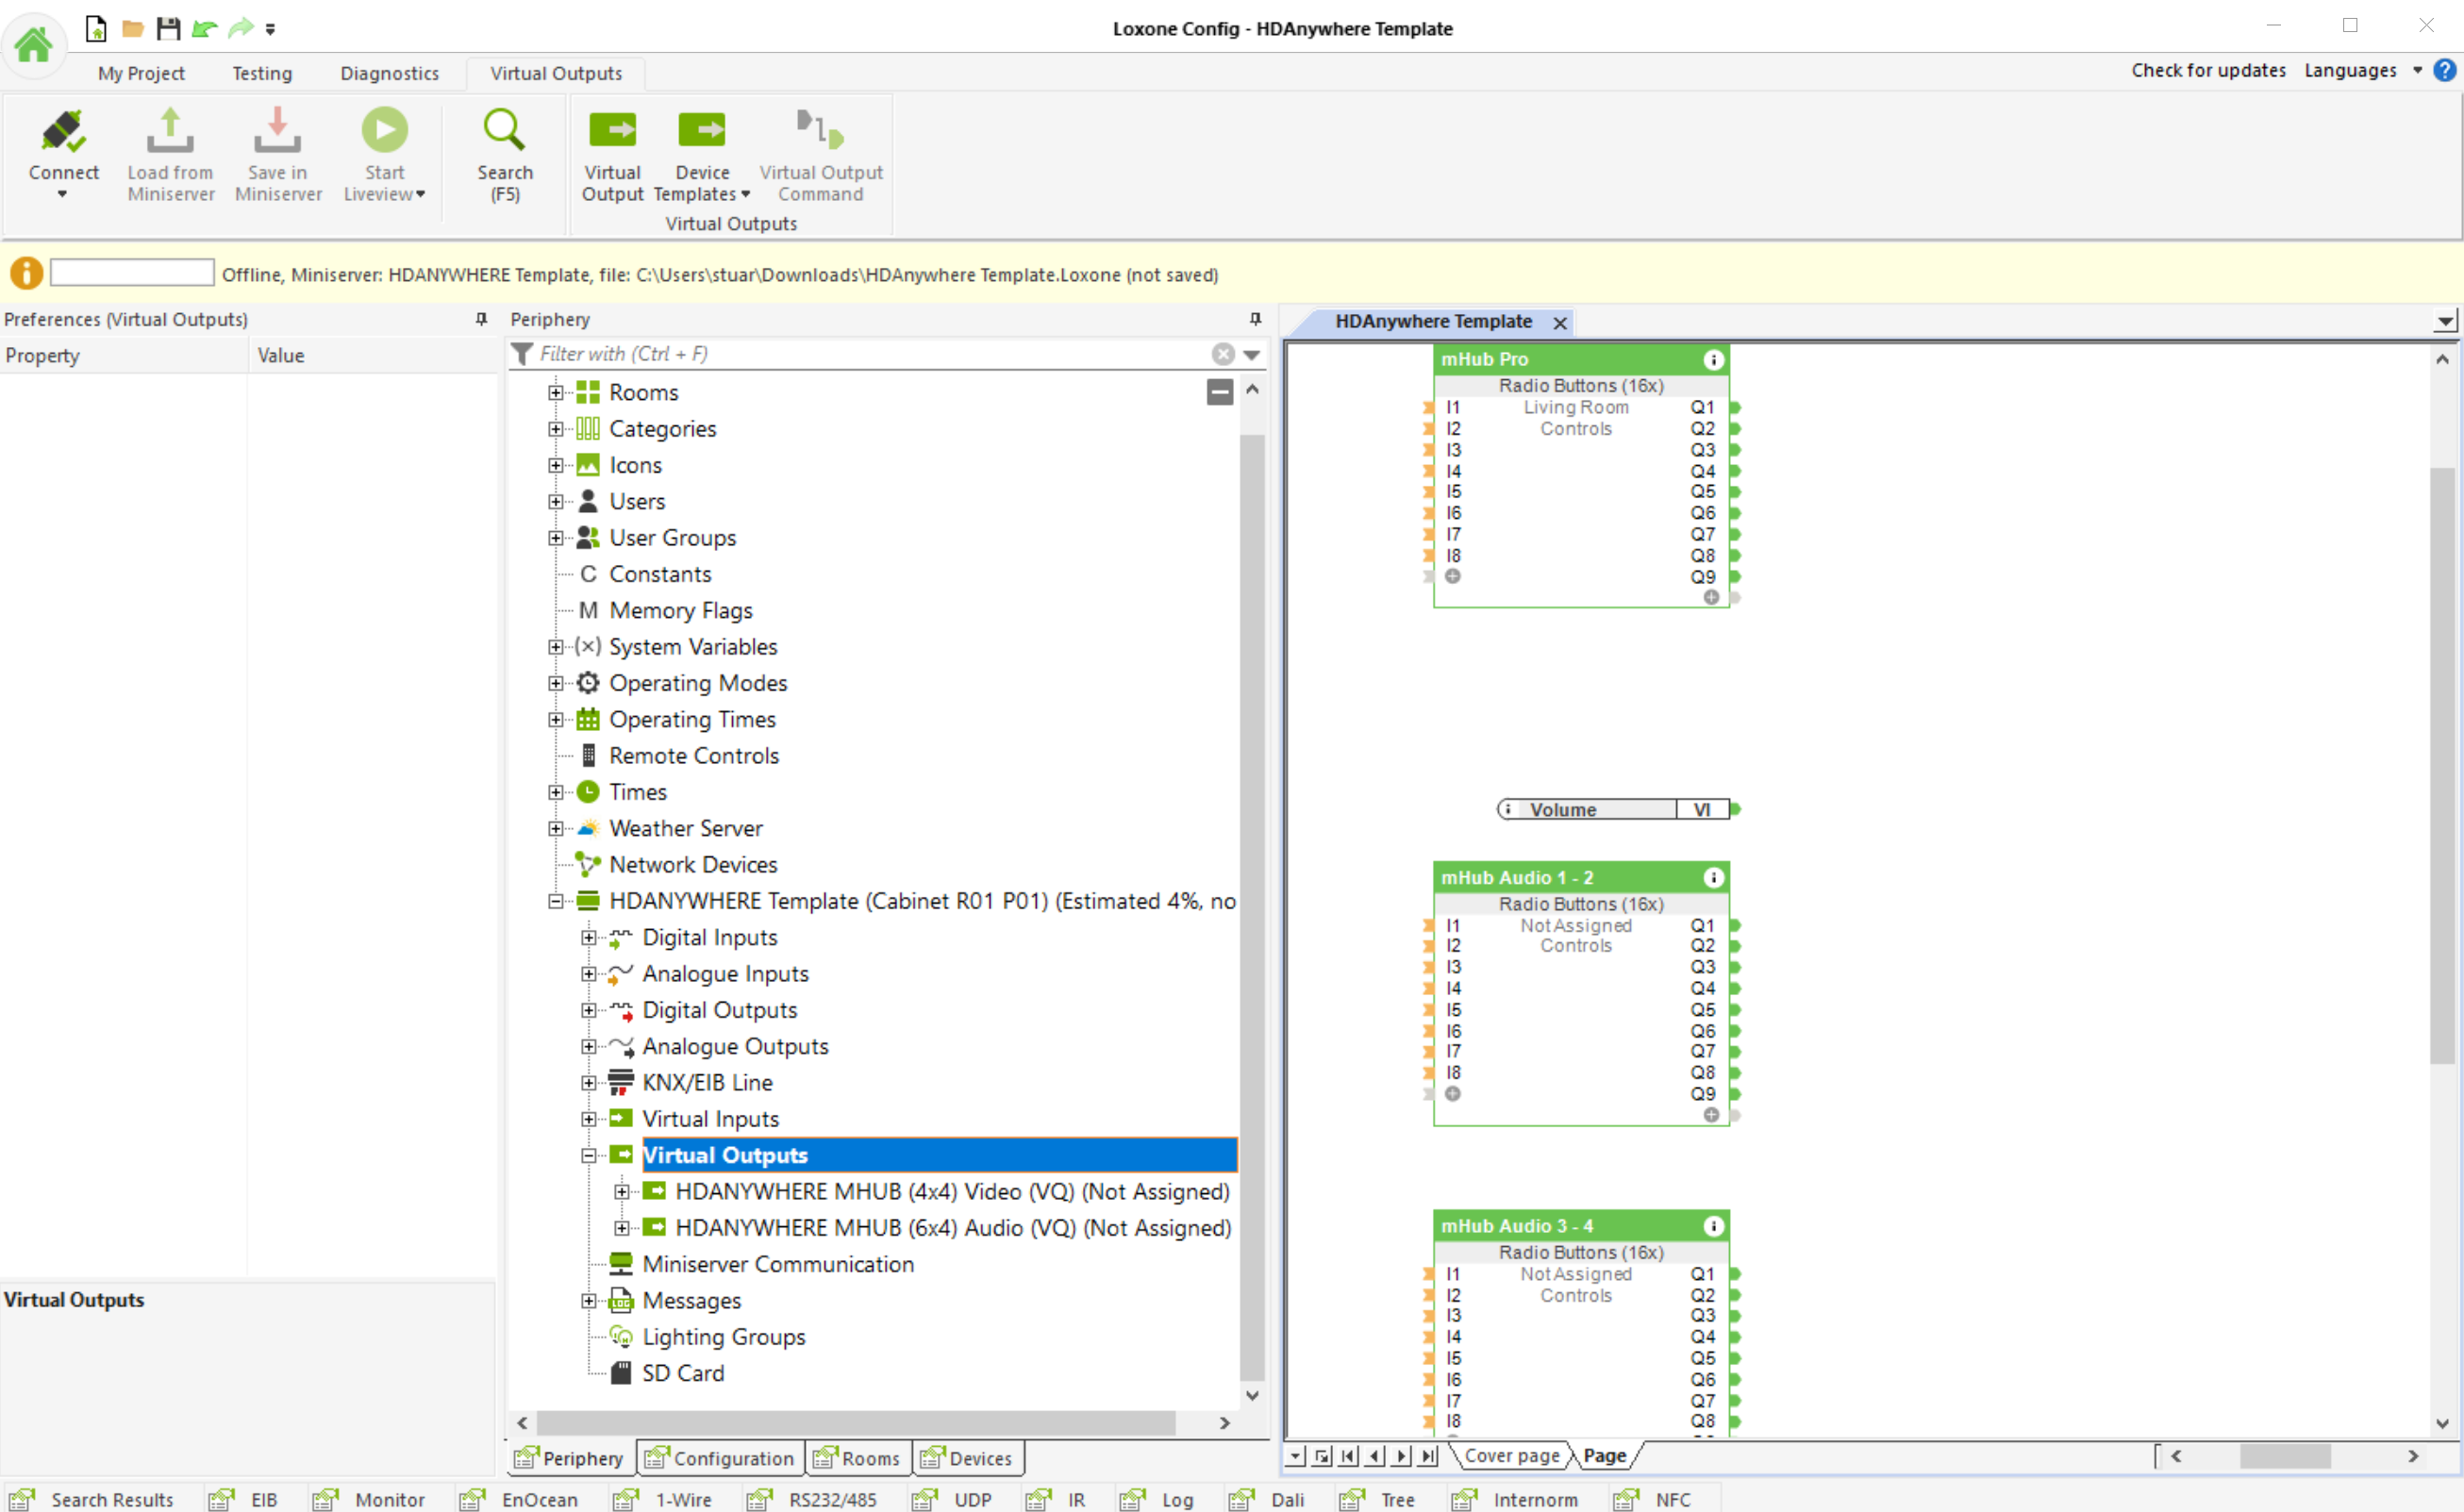Undo the last action
2464x1512 pixels.
[x=204, y=28]
